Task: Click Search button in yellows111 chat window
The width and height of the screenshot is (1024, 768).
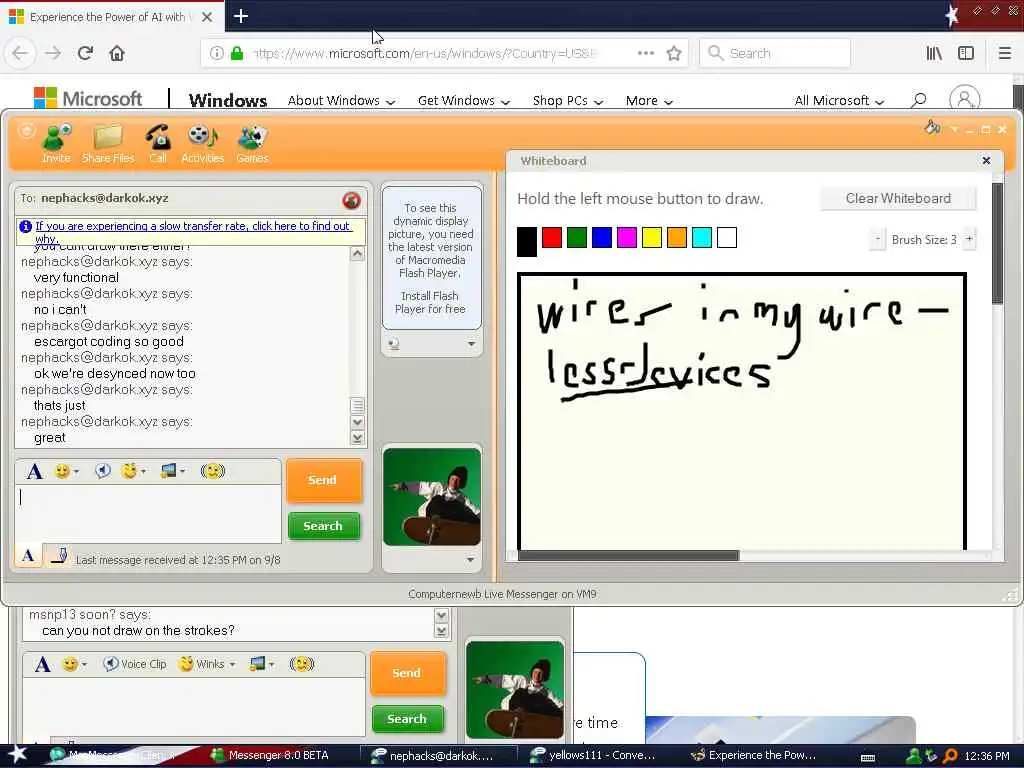Action: 407,719
